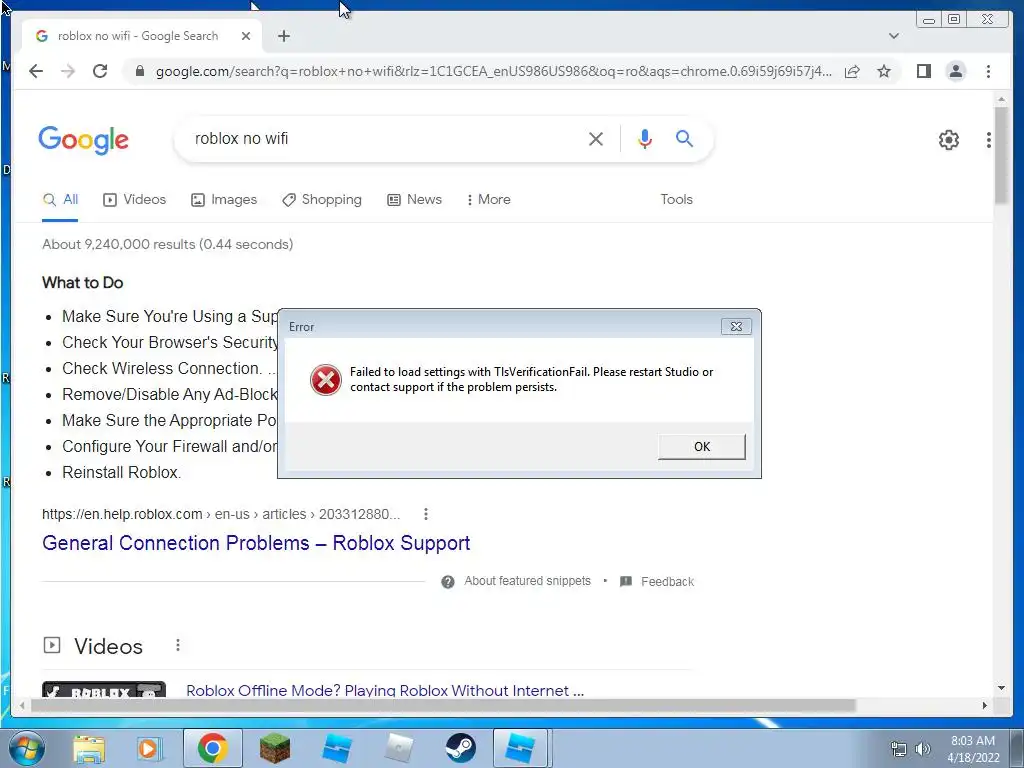Open the site lock info icon
Screen dimensions: 1024x768
tap(139, 71)
